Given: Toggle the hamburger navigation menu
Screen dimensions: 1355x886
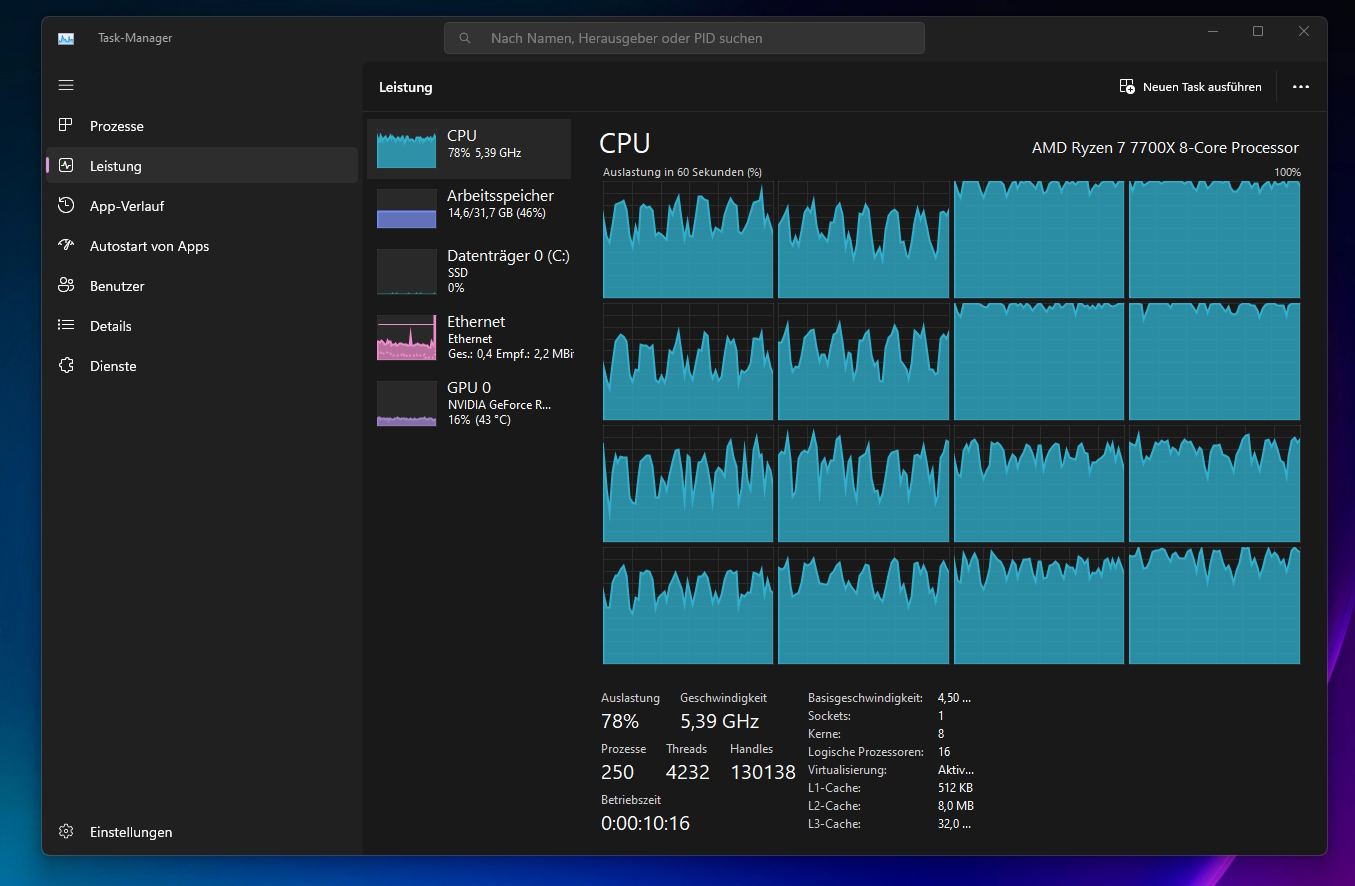Looking at the screenshot, I should pyautogui.click(x=66, y=86).
